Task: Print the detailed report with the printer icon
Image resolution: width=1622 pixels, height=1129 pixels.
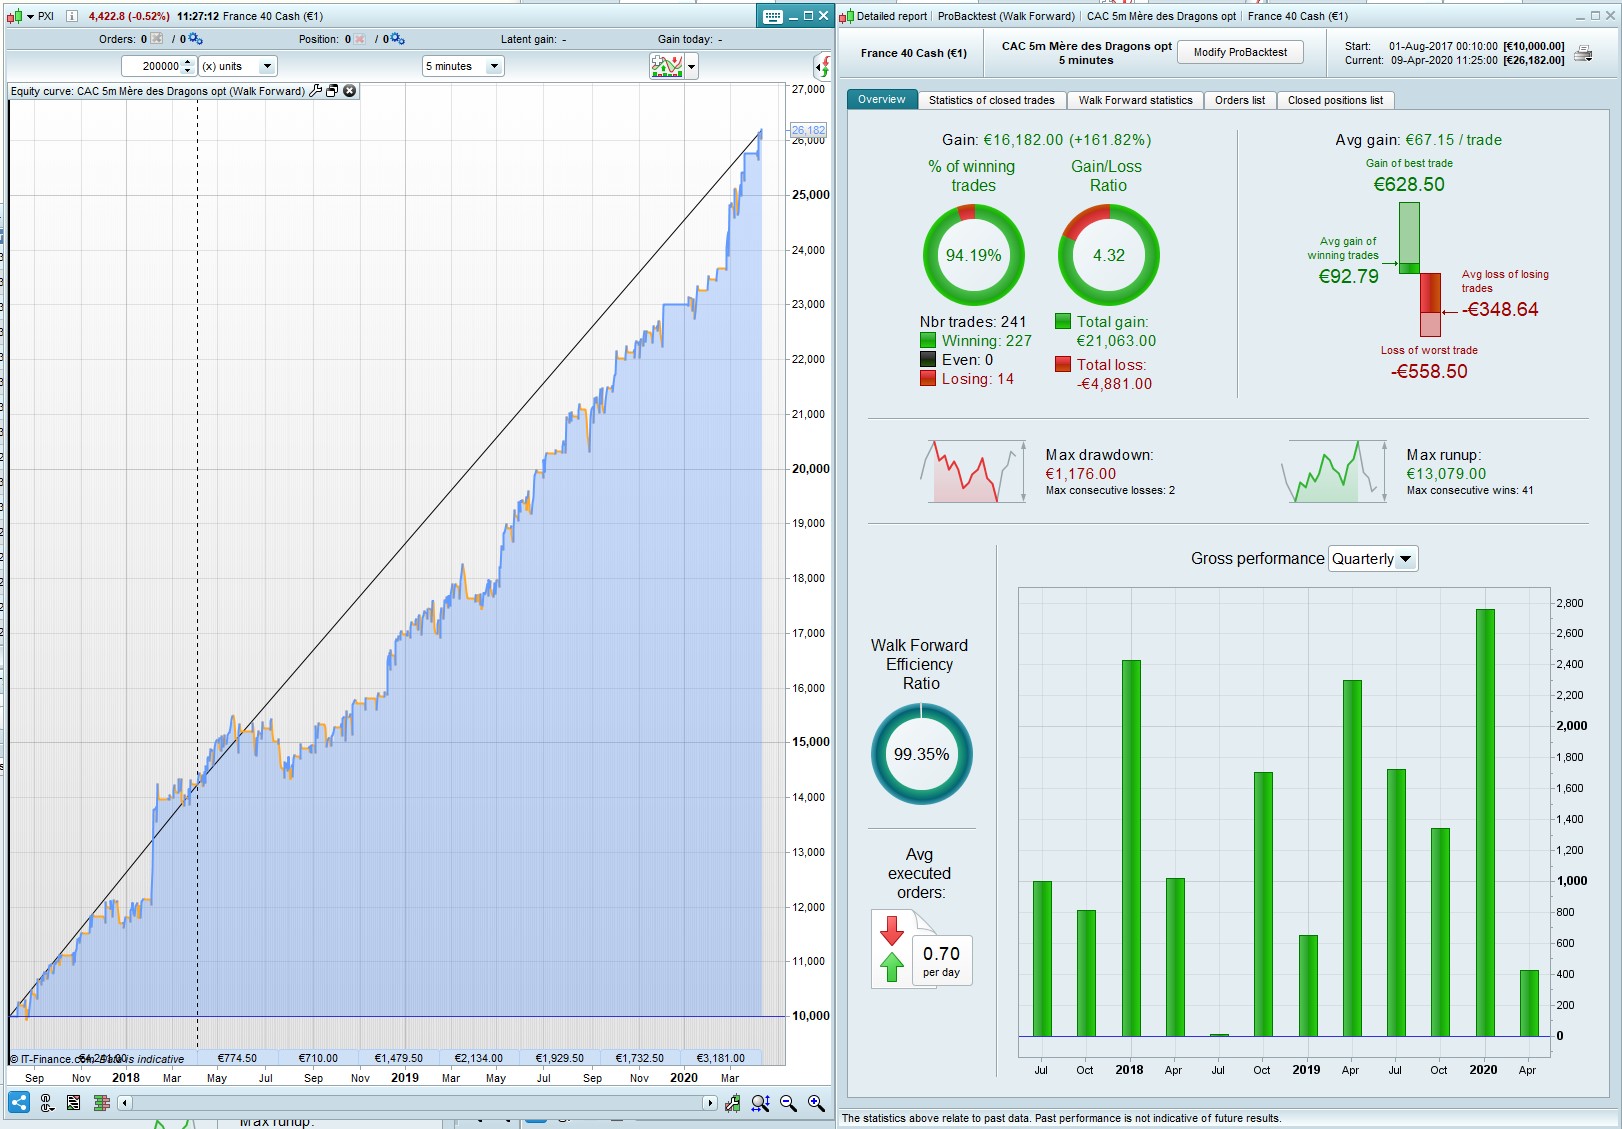Action: pos(1584,53)
